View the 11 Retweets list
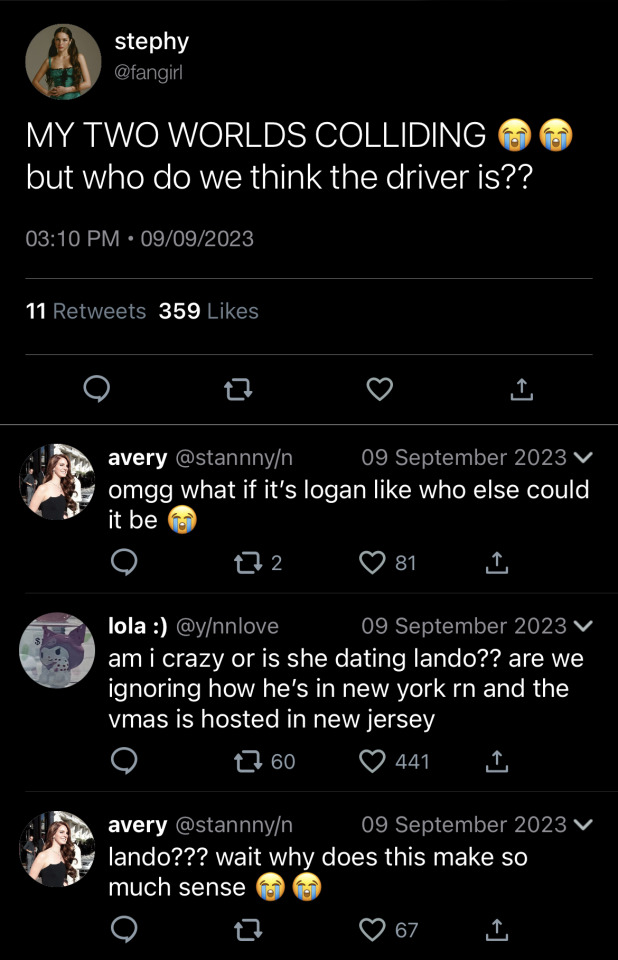618x960 pixels. (x=86, y=311)
